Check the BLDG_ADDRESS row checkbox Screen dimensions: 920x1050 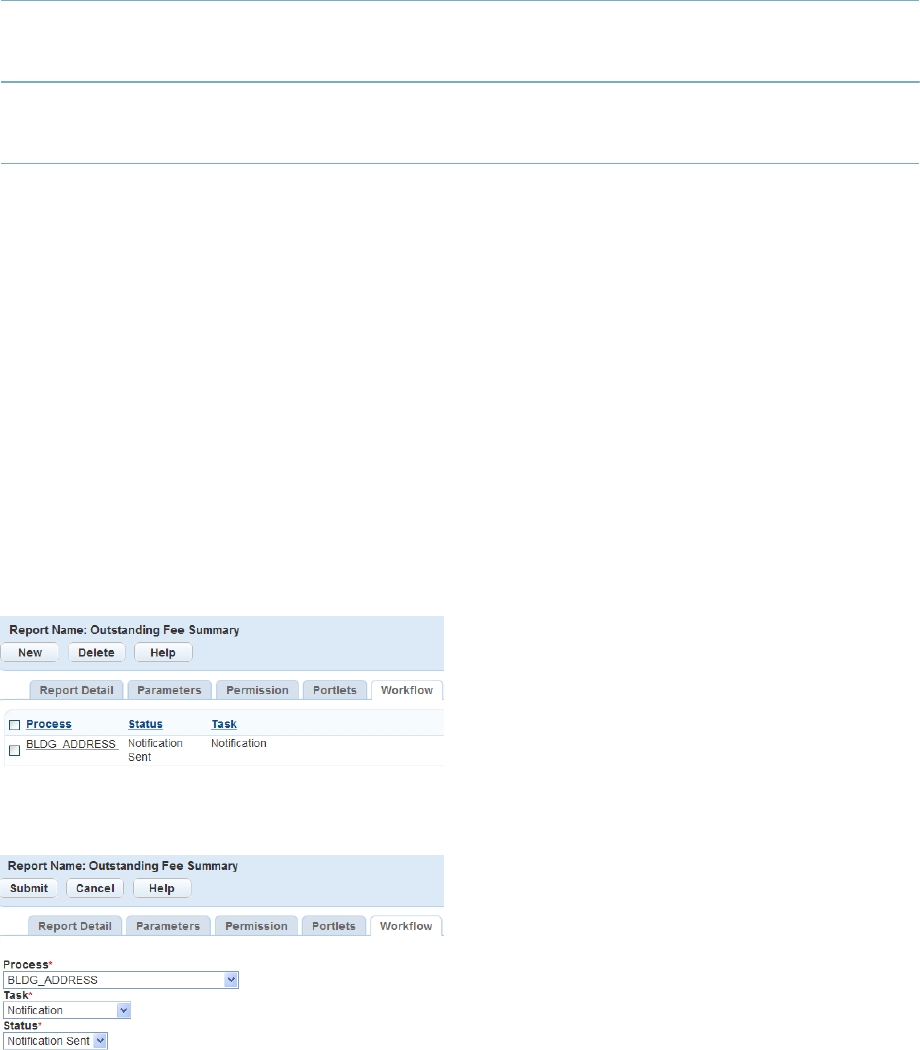pyautogui.click(x=14, y=751)
